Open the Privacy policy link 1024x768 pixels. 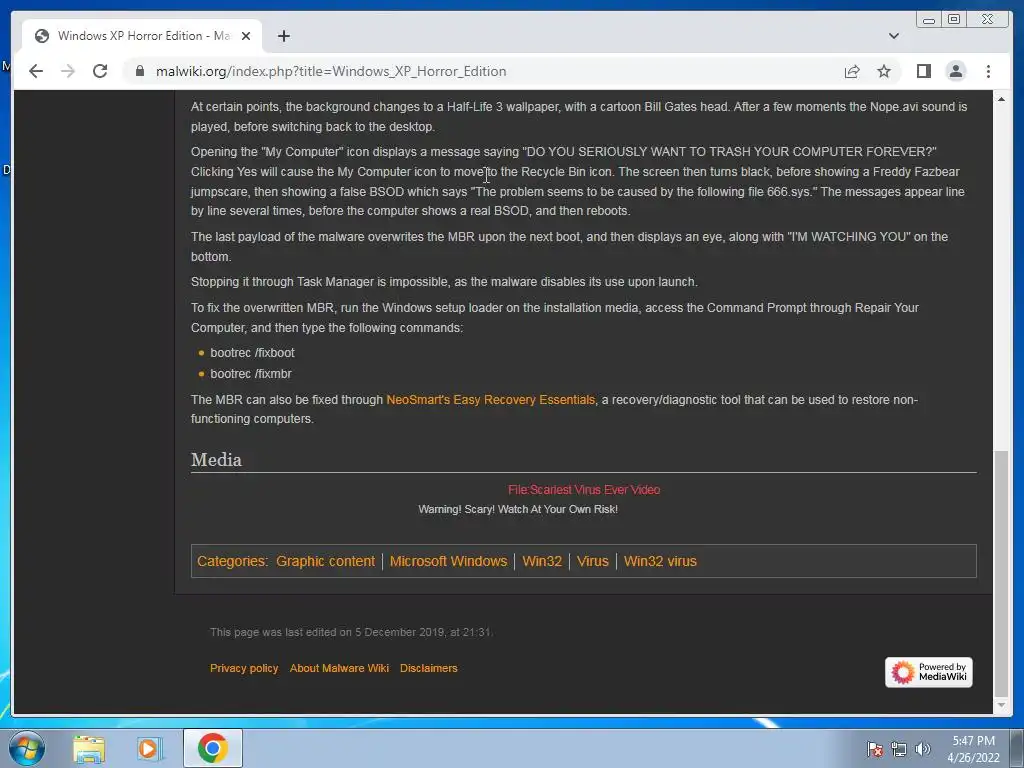point(244,668)
